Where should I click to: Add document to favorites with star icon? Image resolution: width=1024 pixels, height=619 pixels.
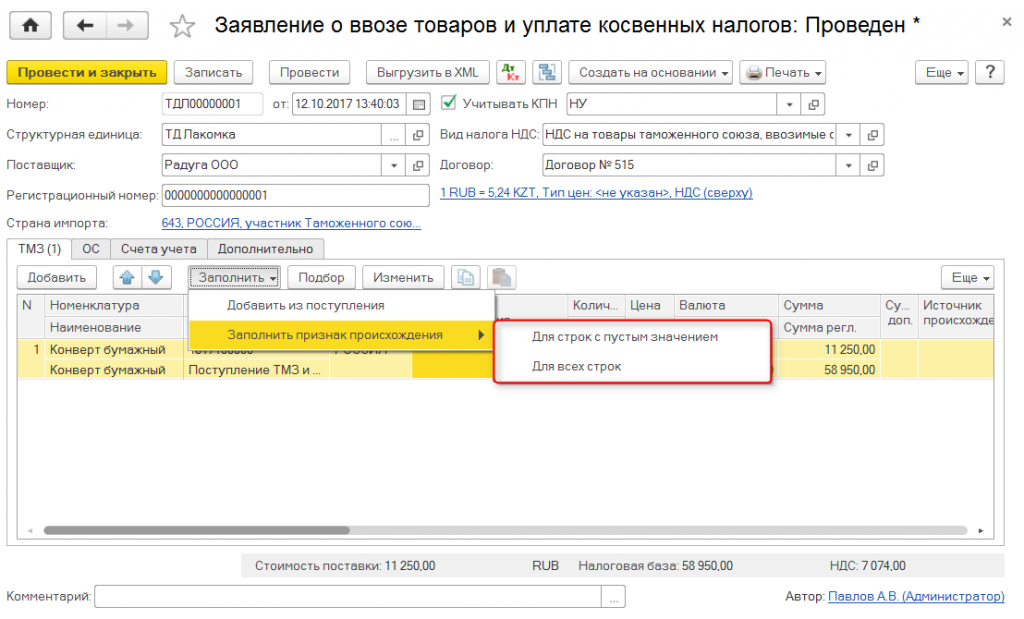(182, 27)
